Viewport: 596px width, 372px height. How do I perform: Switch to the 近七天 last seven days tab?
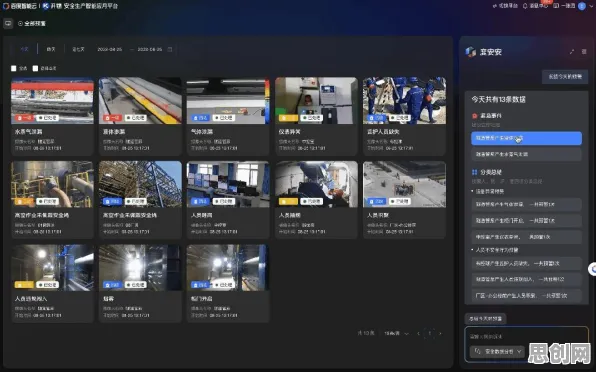click(78, 49)
